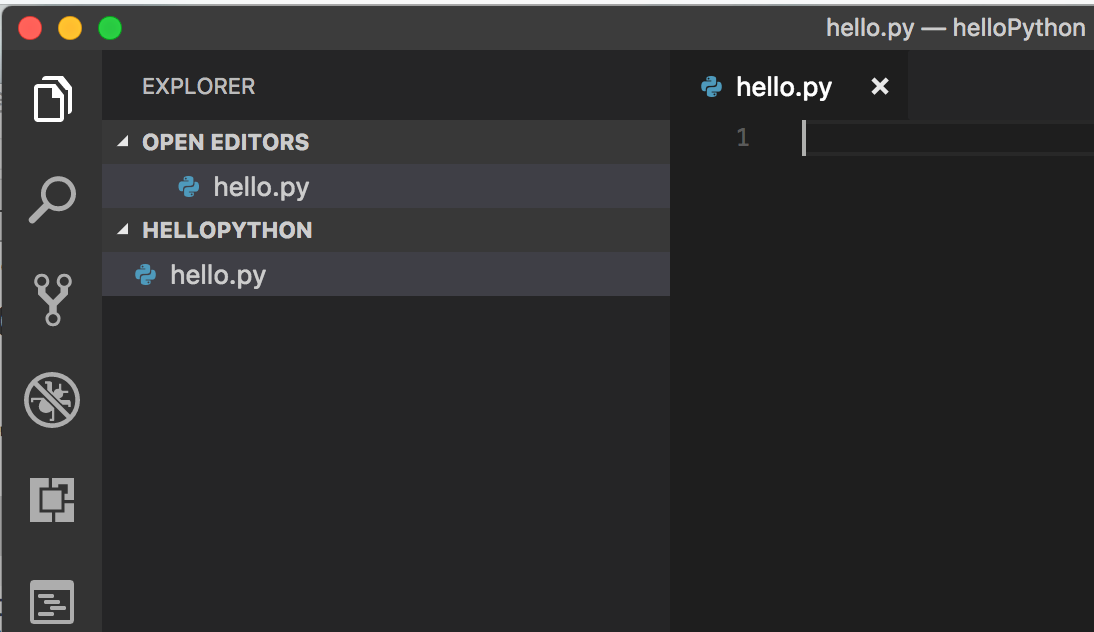Click the HELLOPYTHON section header

point(386,230)
